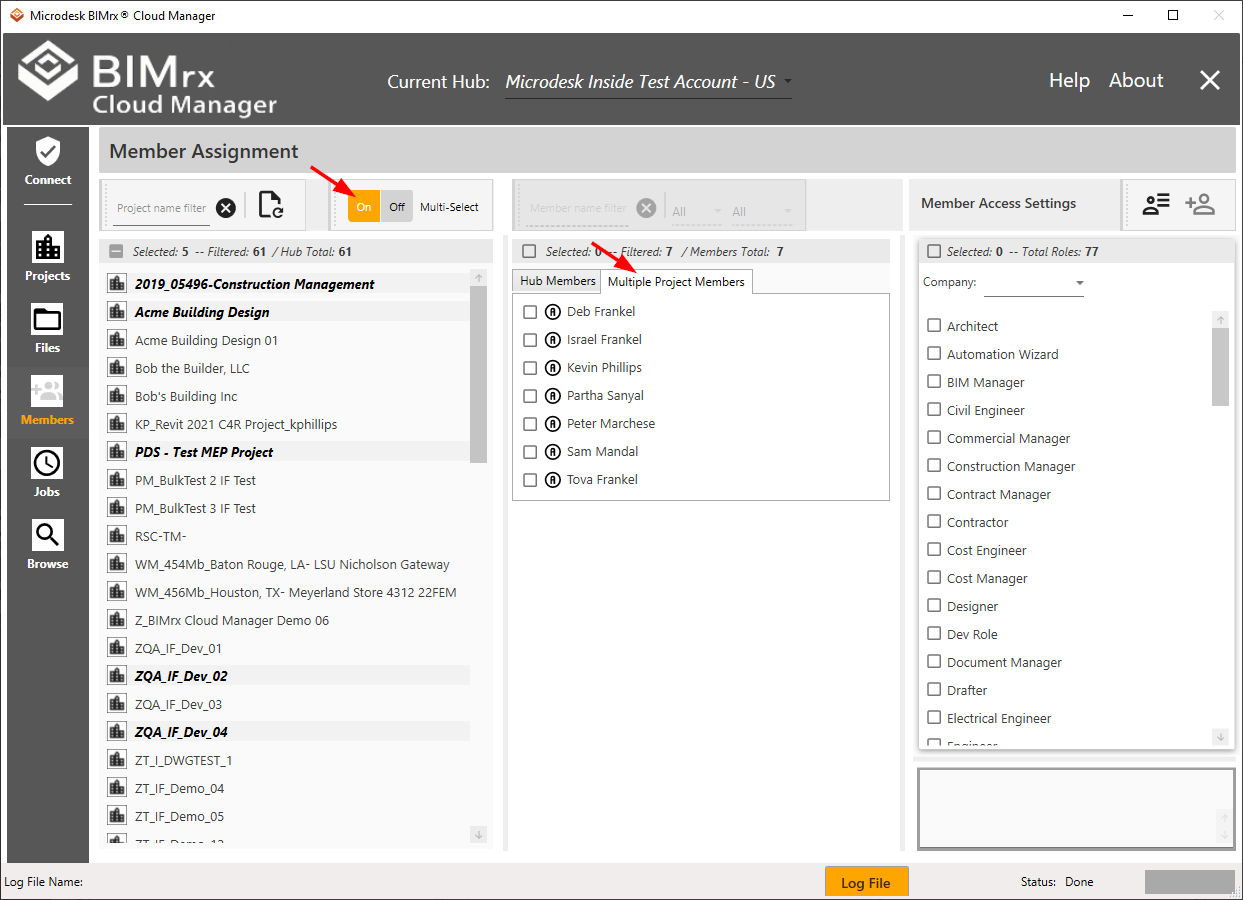Check the BIM Manager role checkbox
This screenshot has height=900, width=1243.
point(934,382)
